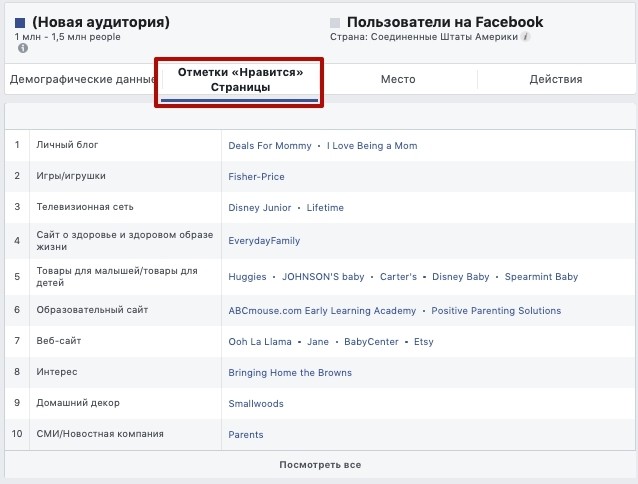The width and height of the screenshot is (638, 484).
Task: Open the Fisher-Price page link
Action: click(x=256, y=177)
